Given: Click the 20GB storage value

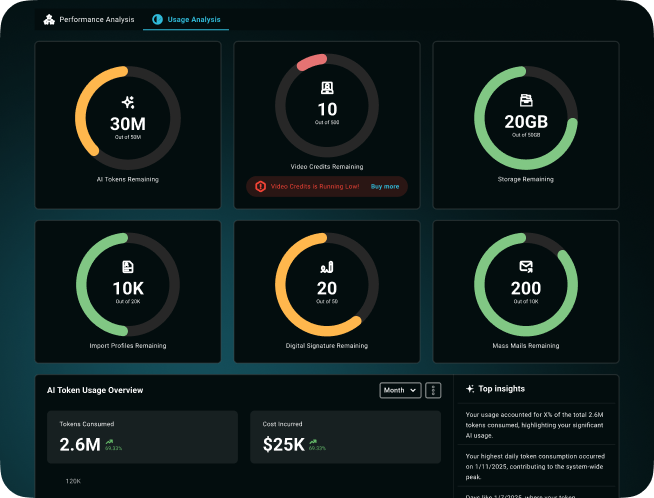Looking at the screenshot, I should (x=526, y=122).
